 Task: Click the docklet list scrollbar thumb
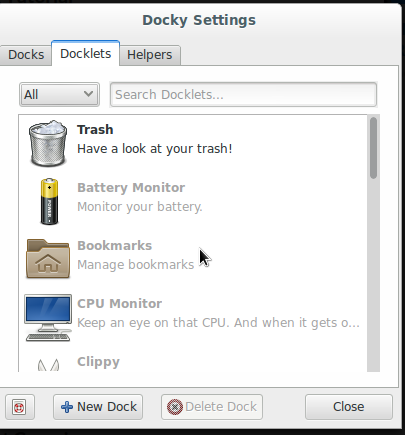(x=373, y=148)
